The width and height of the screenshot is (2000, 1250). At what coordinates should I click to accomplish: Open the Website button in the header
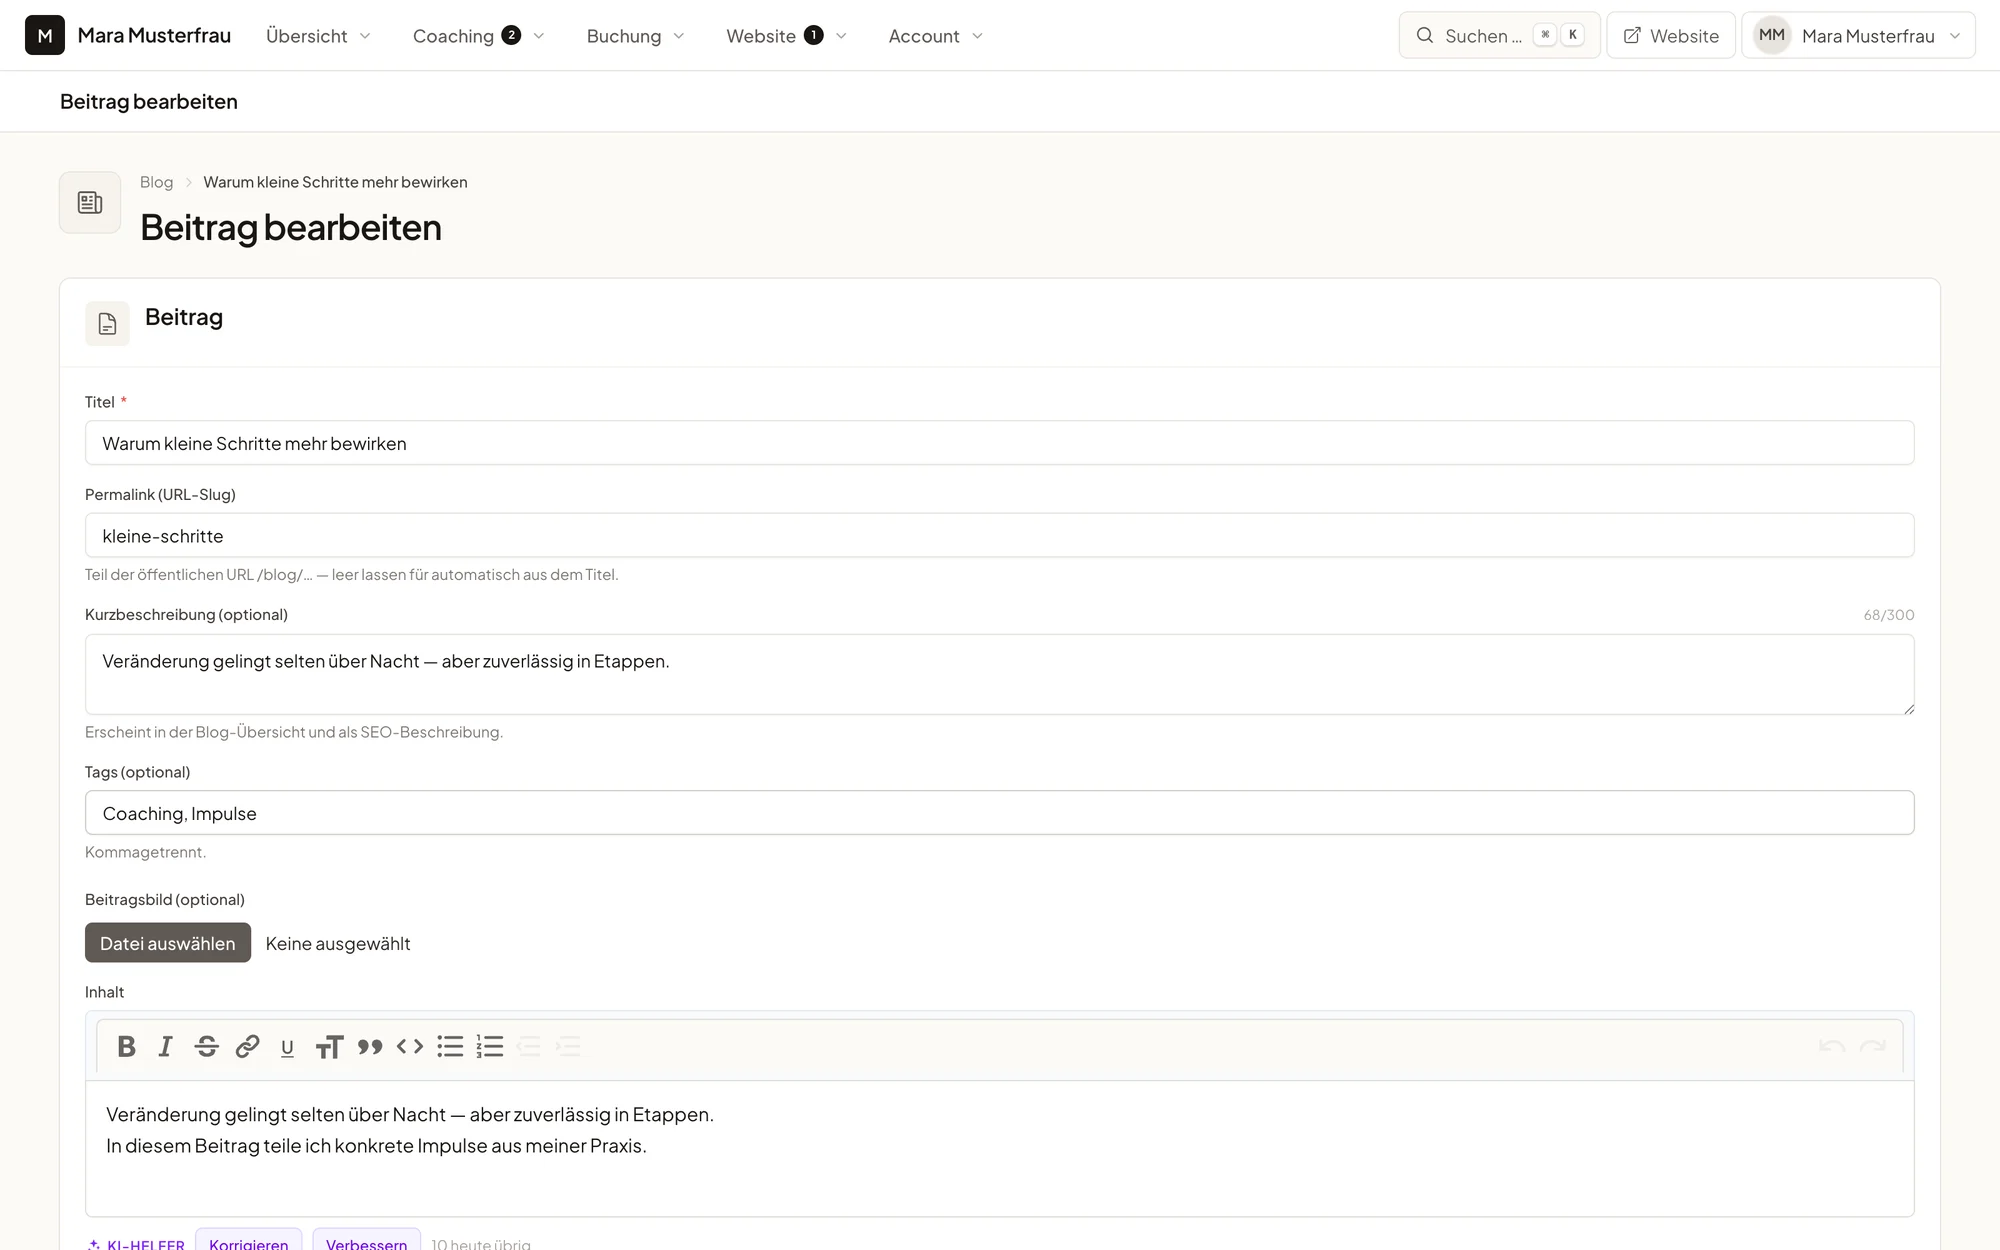click(1671, 36)
